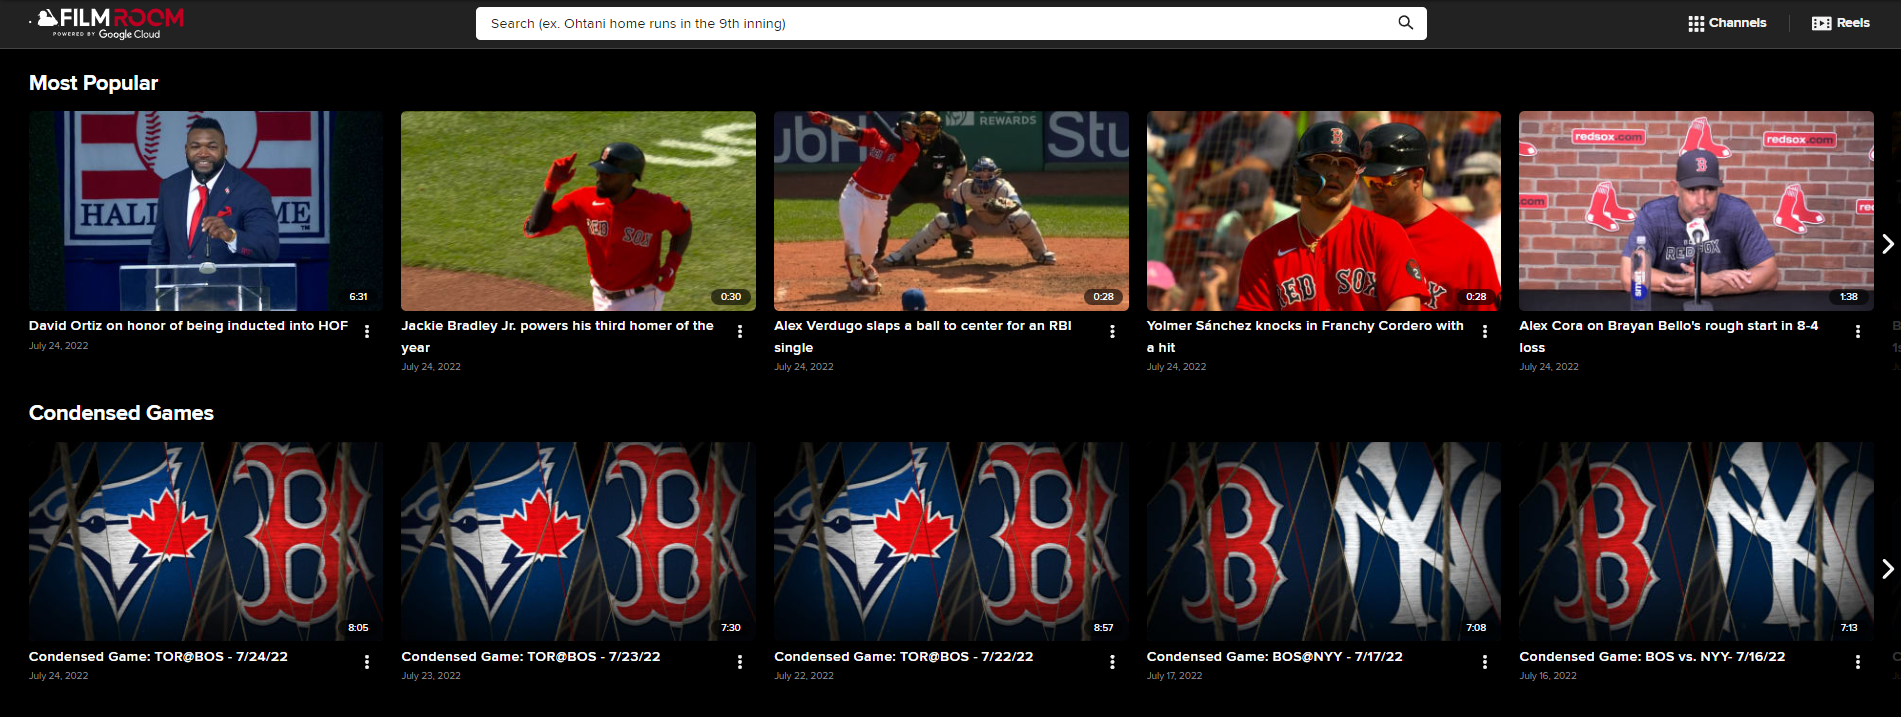Click the Most Popular section heading

coord(93,83)
